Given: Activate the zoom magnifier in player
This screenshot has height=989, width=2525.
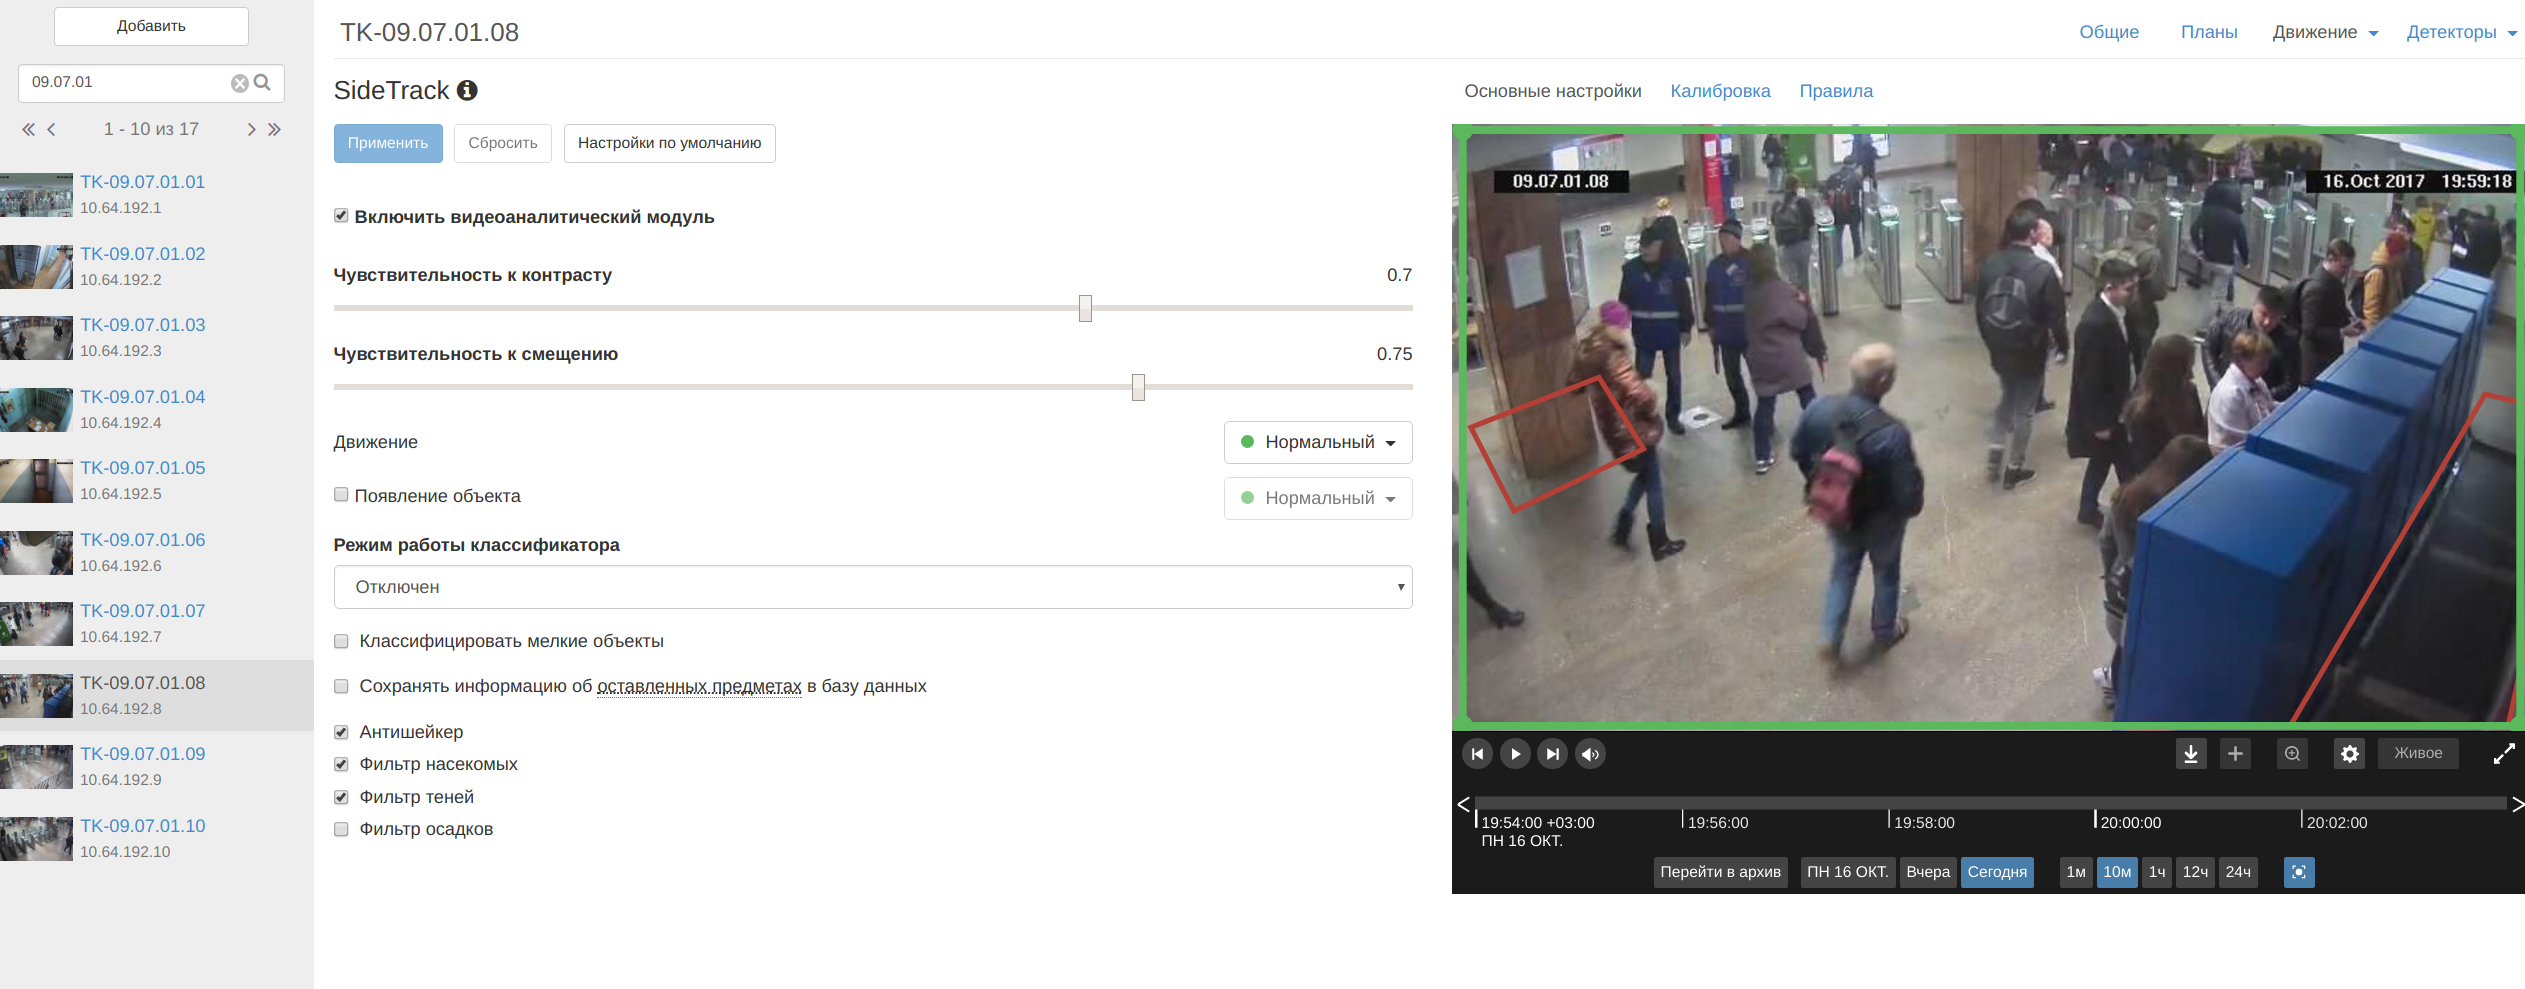Looking at the screenshot, I should click(2292, 754).
